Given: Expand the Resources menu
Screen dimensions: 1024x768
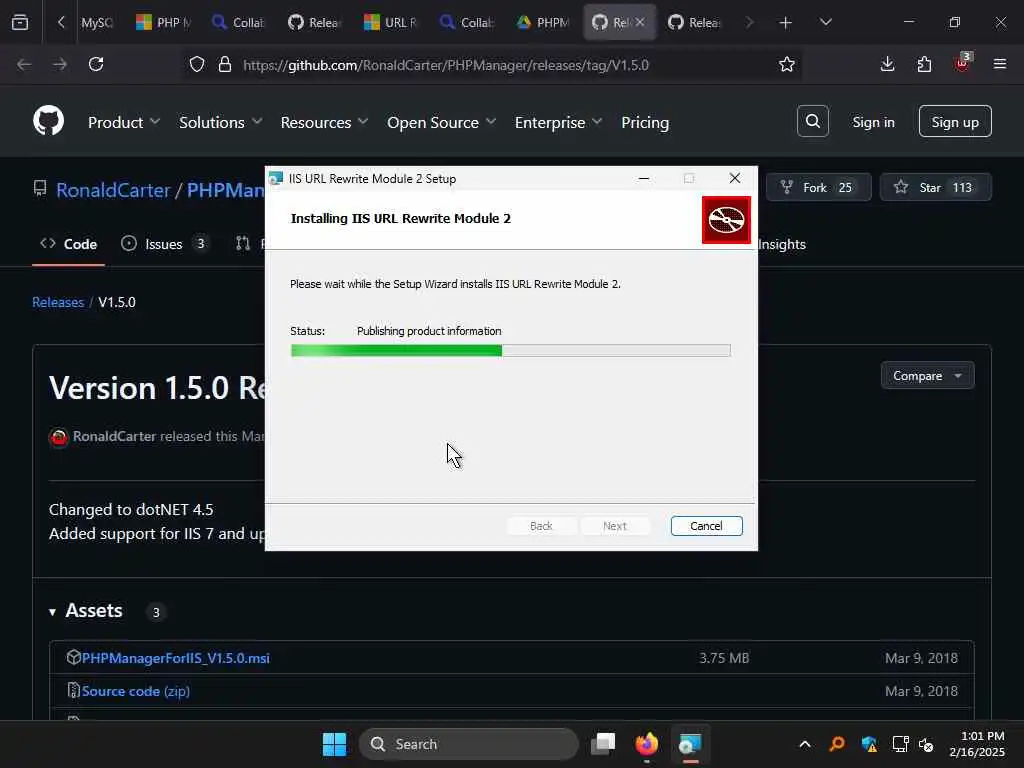Looking at the screenshot, I should coord(324,122).
